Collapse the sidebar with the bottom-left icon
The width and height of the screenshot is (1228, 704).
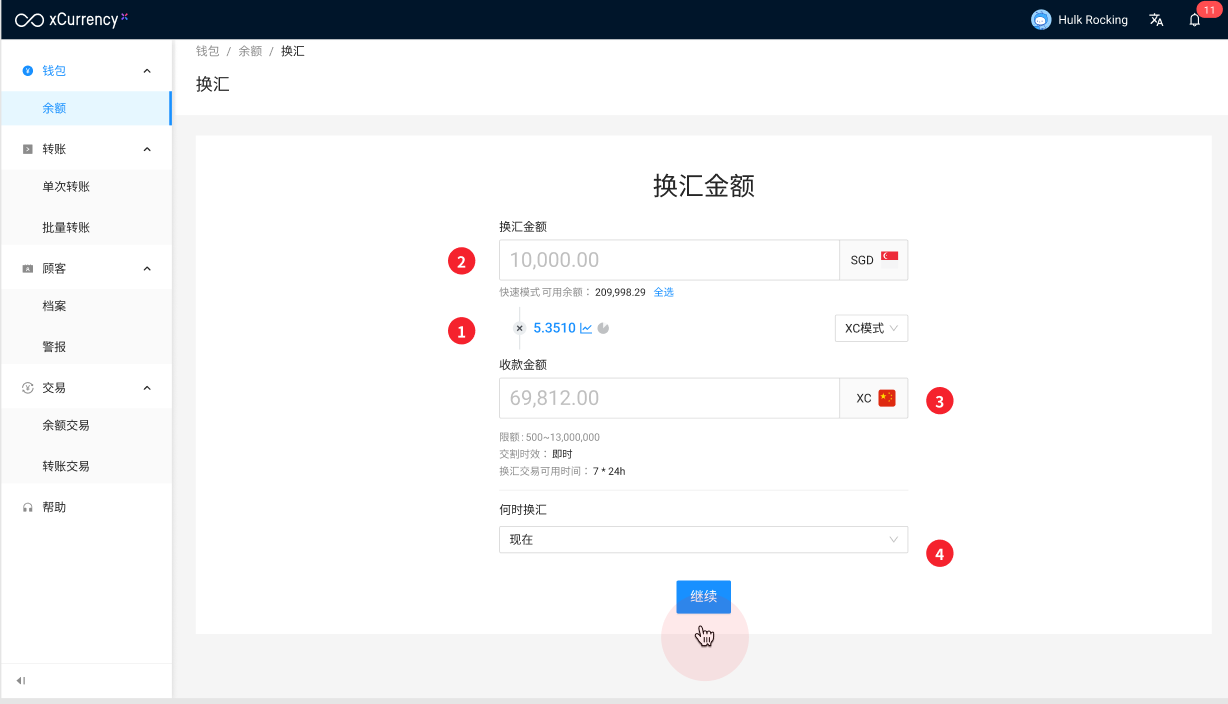click(21, 681)
